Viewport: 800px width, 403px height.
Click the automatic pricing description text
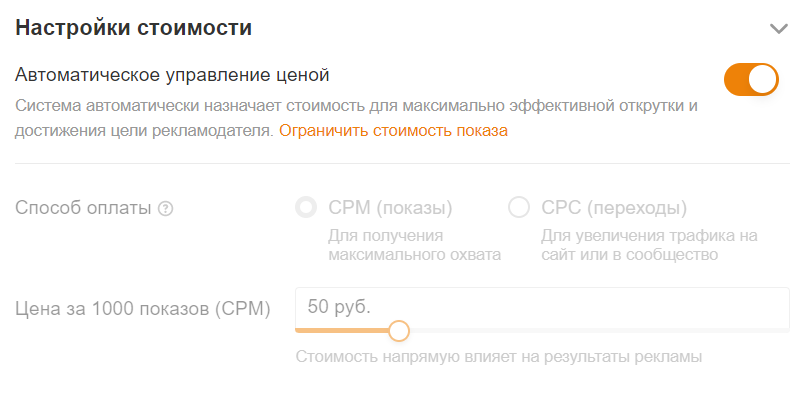355,105
